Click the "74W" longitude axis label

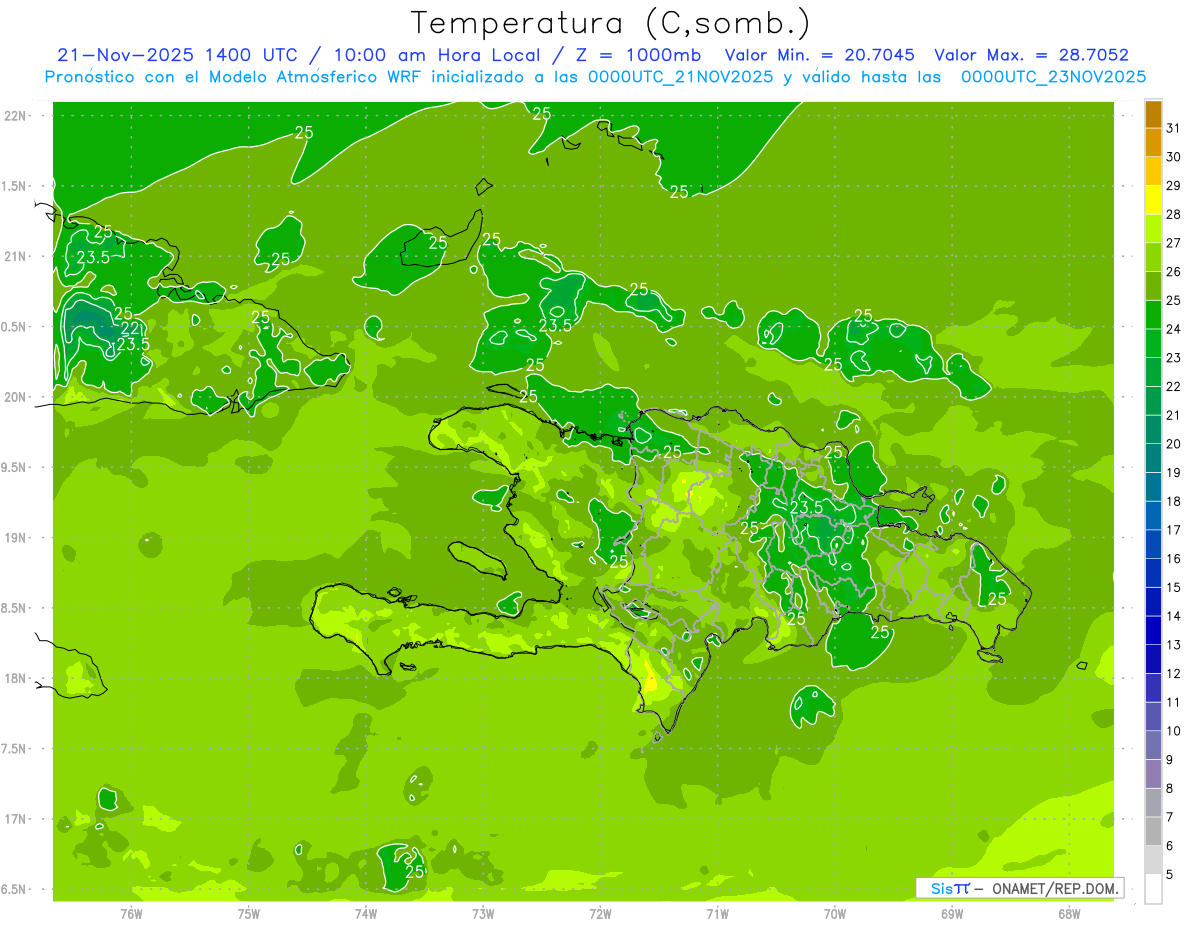click(x=366, y=914)
